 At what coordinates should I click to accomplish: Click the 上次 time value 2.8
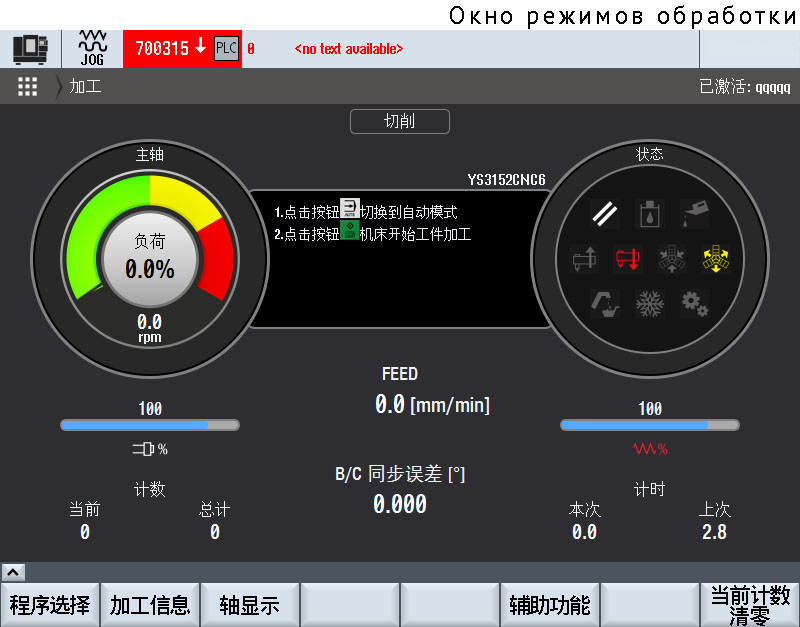tap(714, 532)
